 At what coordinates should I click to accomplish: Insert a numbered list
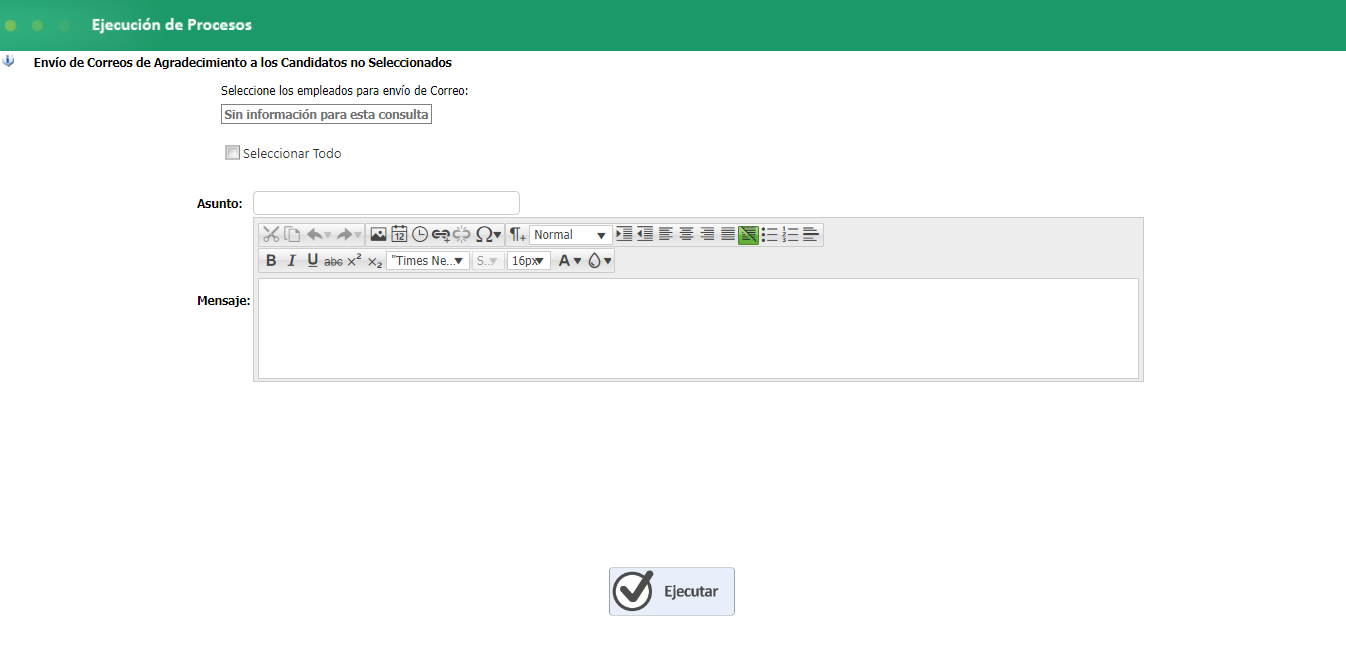pos(790,235)
